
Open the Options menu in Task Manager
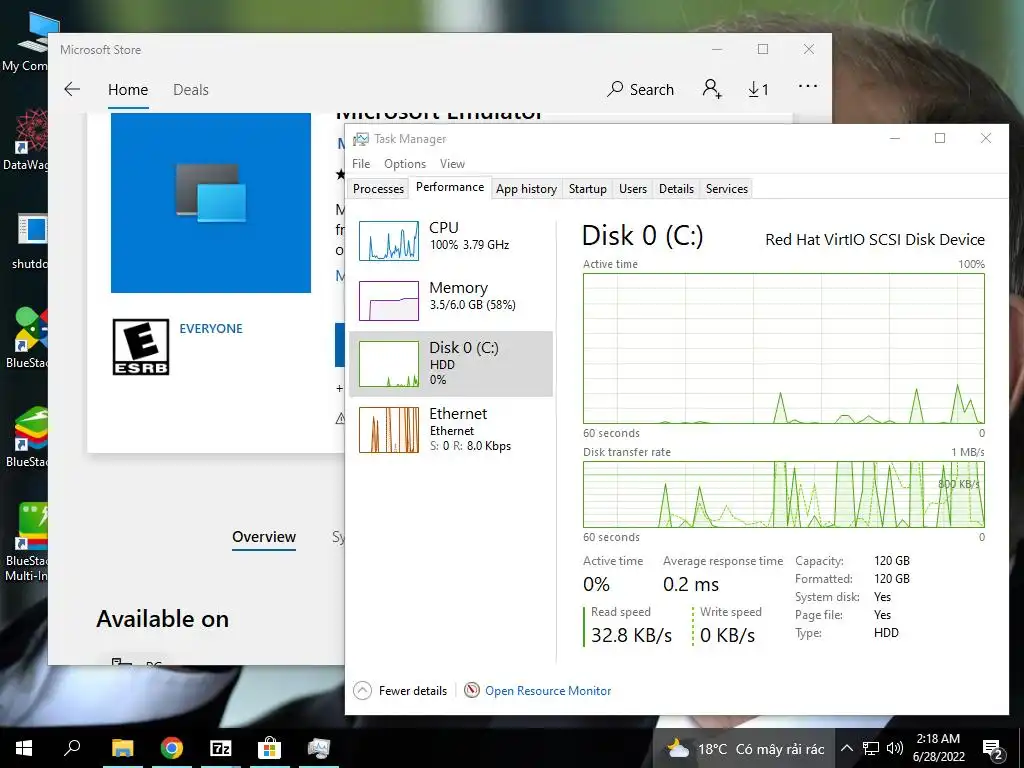click(x=404, y=164)
